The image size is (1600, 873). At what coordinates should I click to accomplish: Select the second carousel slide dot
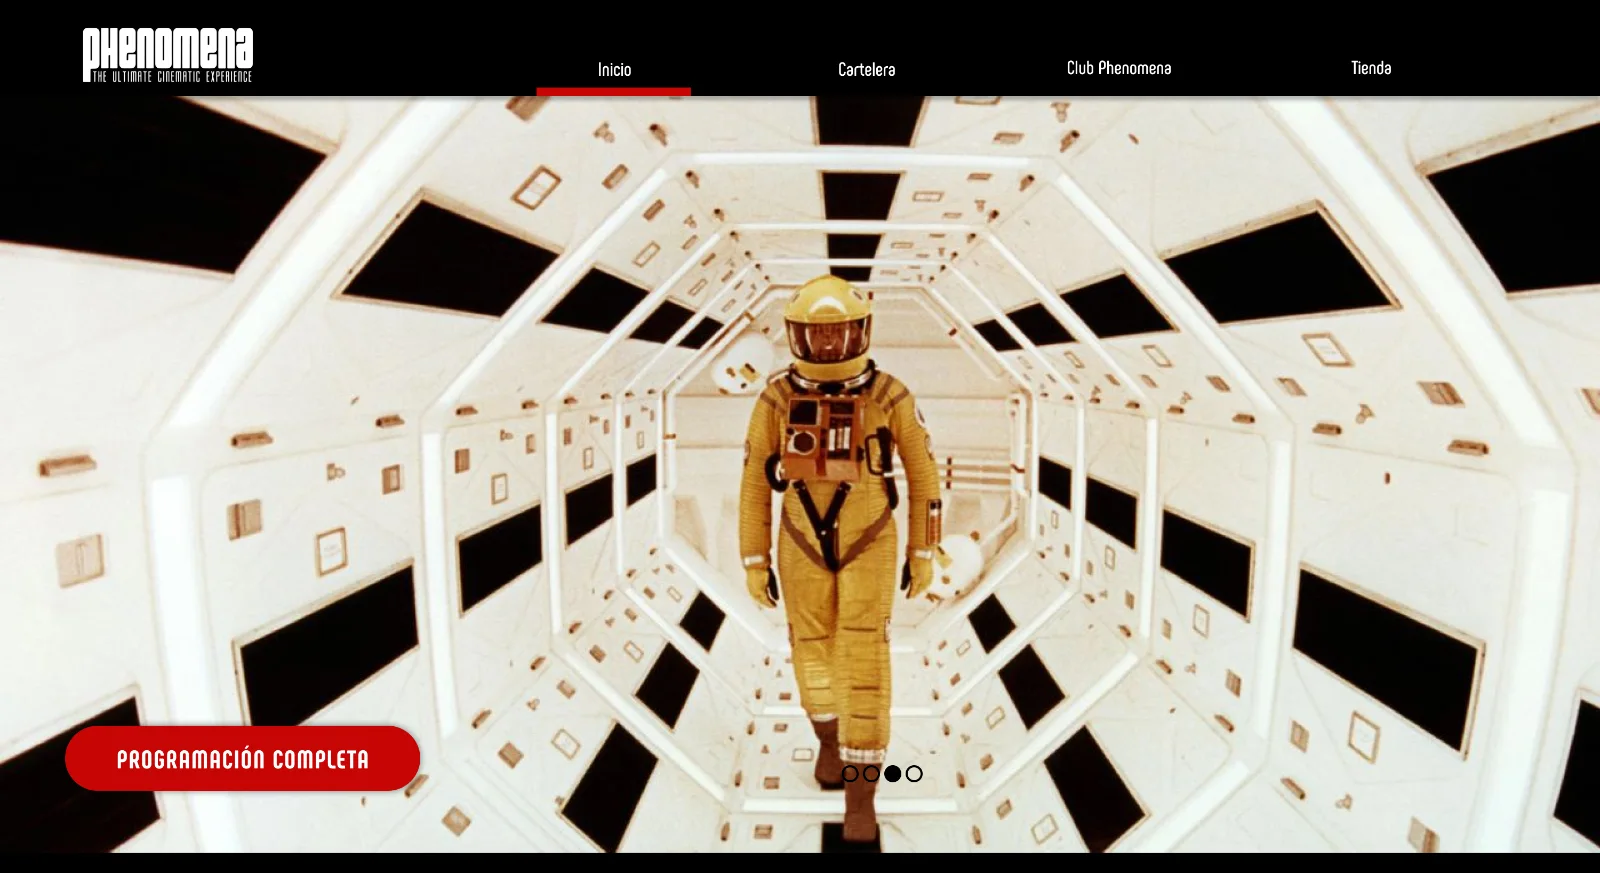871,773
